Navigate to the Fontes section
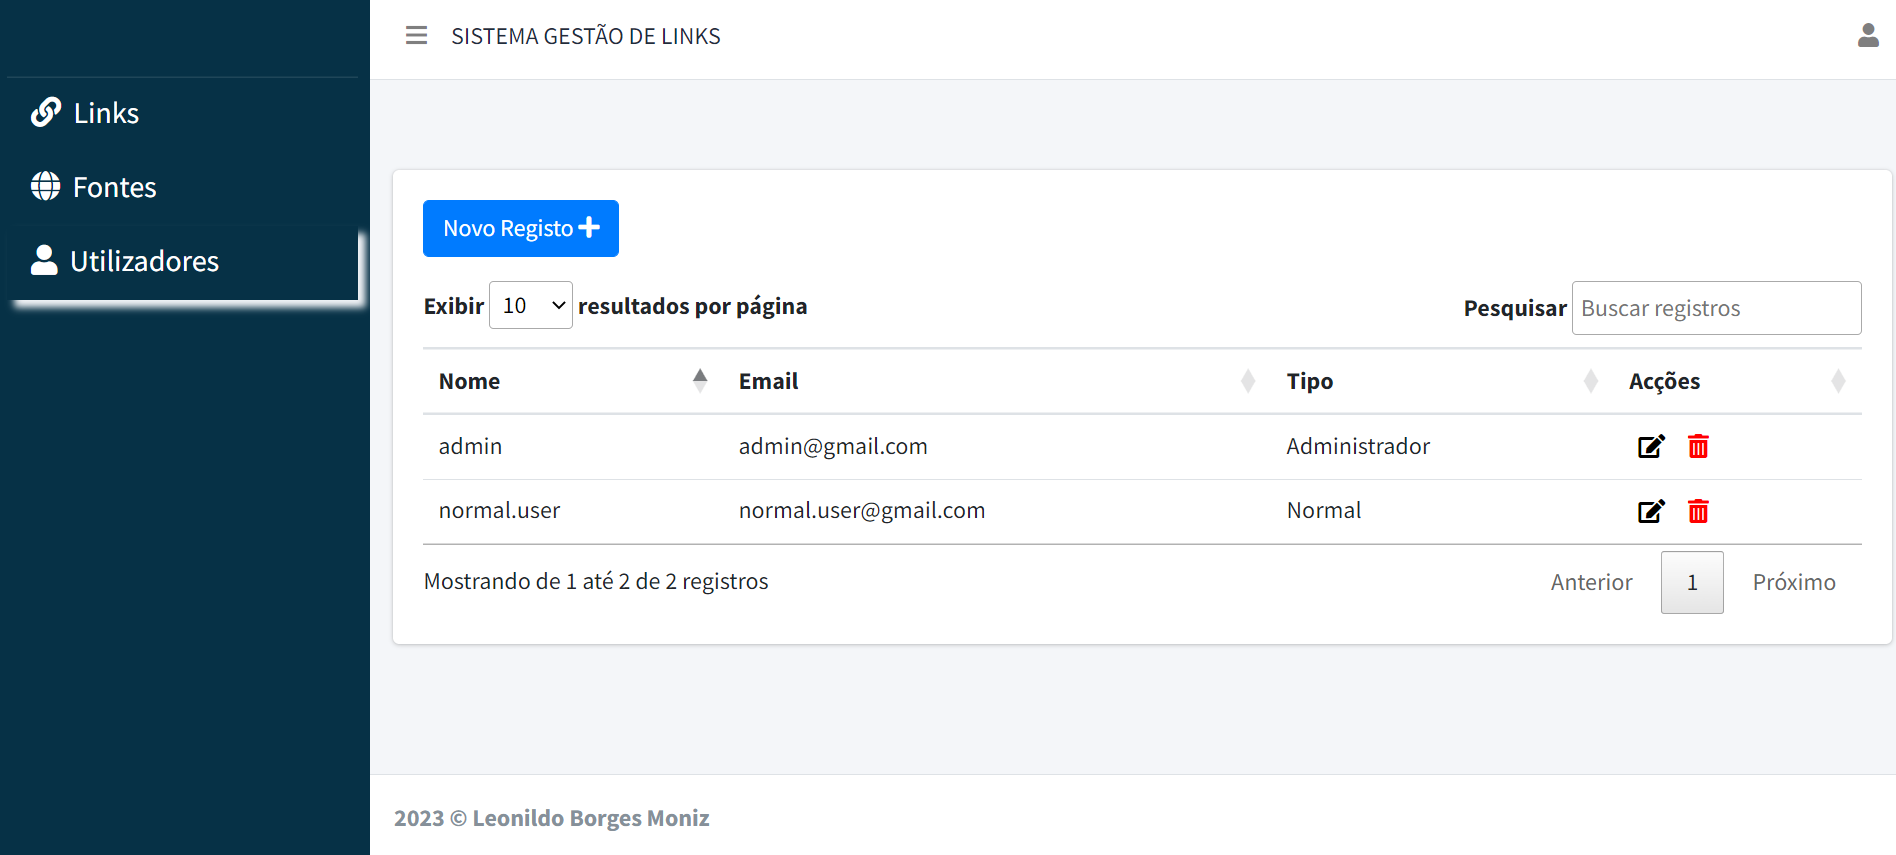Image resolution: width=1896 pixels, height=855 pixels. (114, 186)
